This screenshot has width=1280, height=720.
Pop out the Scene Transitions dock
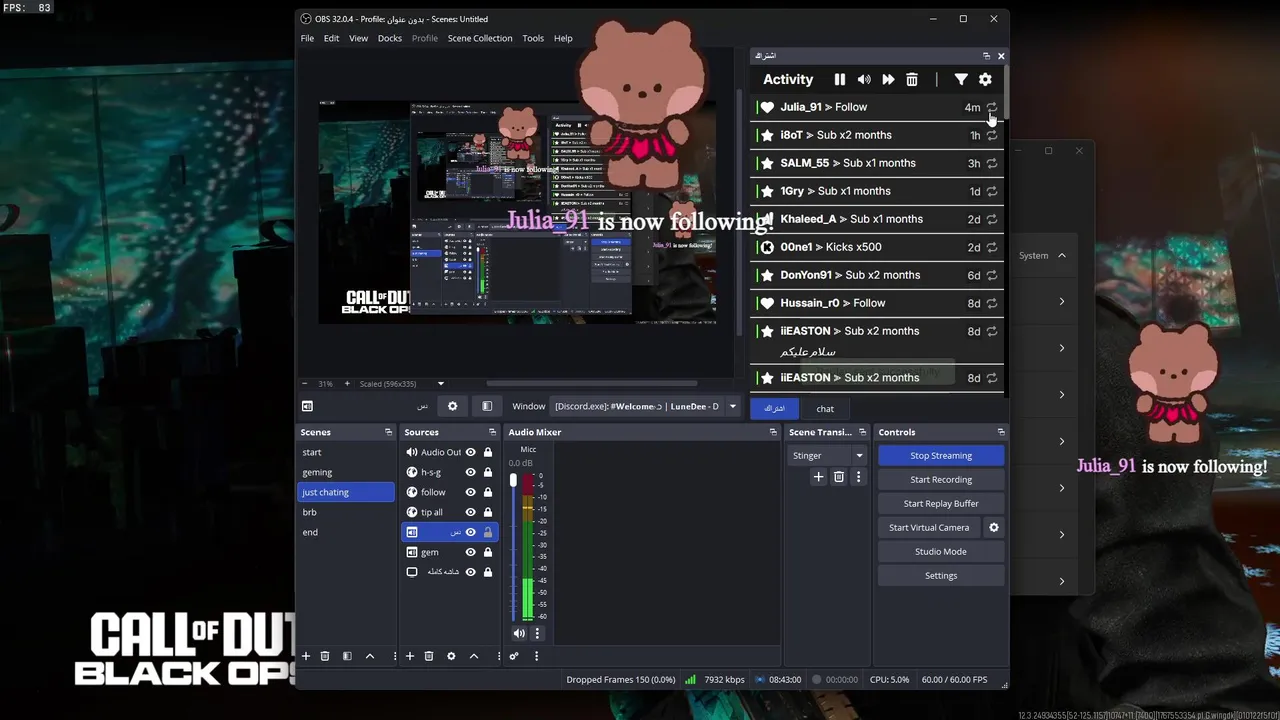click(862, 432)
